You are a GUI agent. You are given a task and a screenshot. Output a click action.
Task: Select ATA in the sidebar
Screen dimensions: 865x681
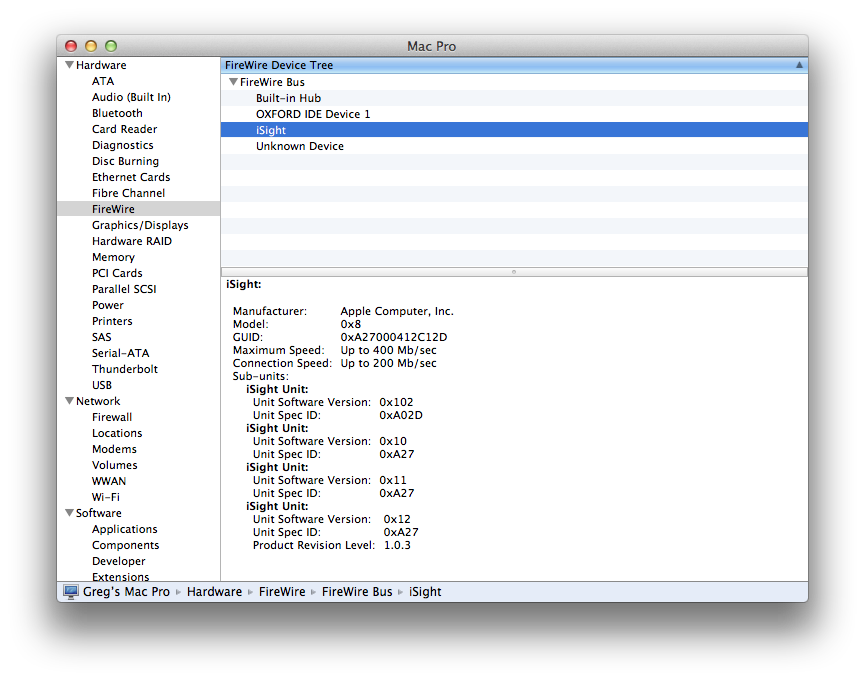103,81
